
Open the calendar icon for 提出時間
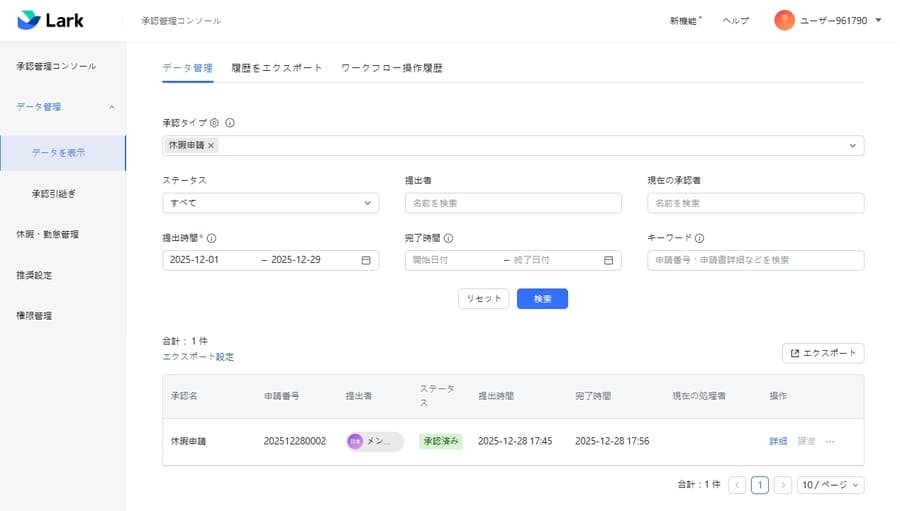(366, 260)
